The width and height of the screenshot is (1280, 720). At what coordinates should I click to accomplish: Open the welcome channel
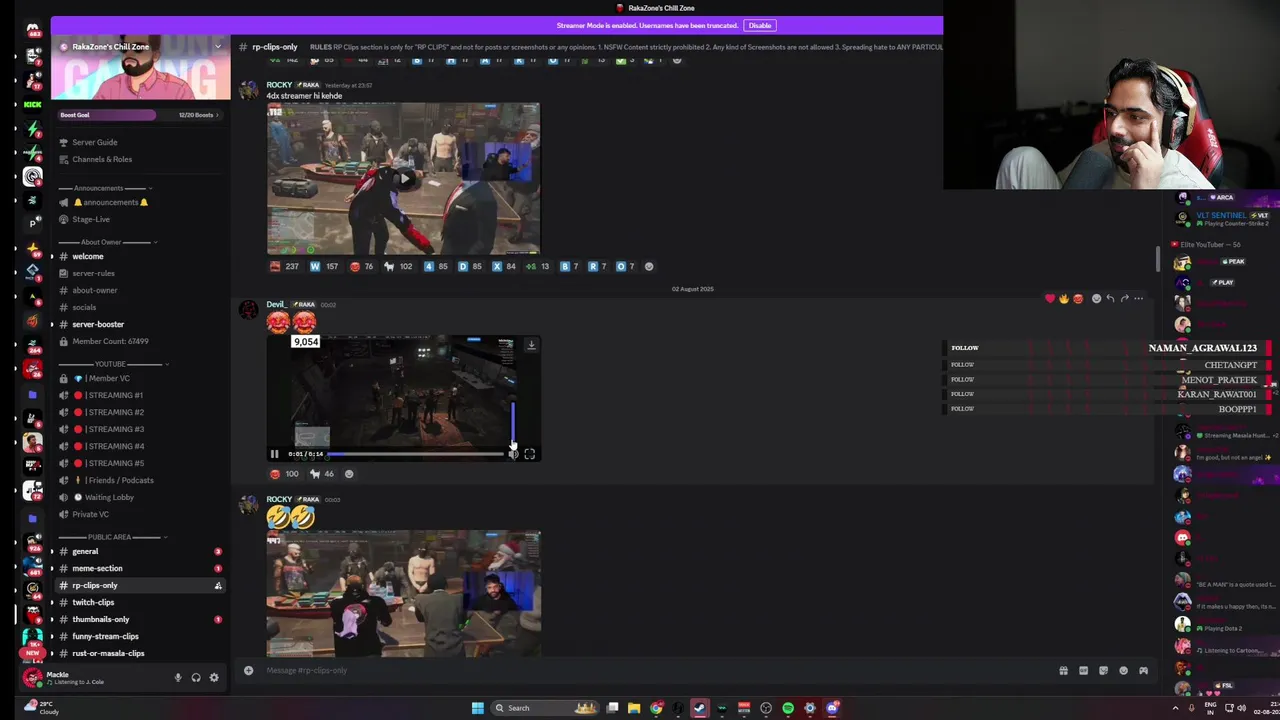pyautogui.click(x=88, y=256)
